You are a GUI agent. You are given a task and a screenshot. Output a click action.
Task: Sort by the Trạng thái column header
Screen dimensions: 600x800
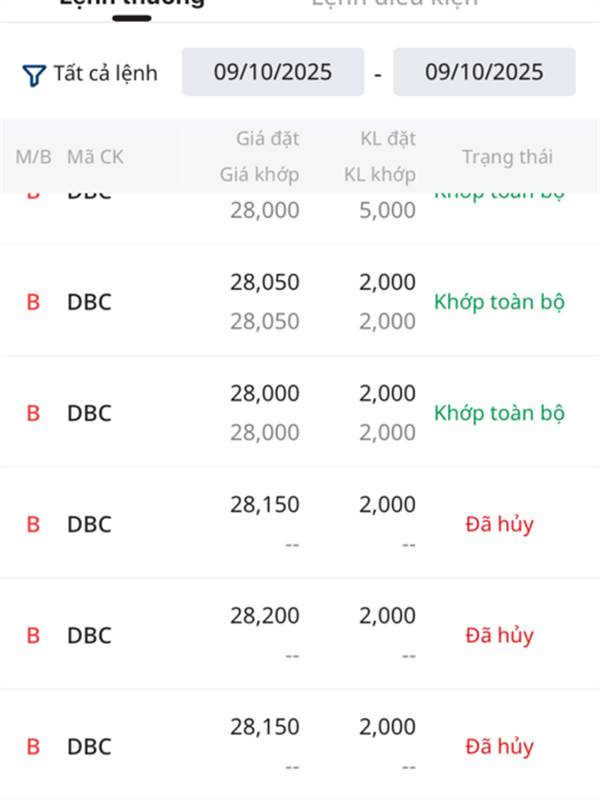[x=507, y=157]
